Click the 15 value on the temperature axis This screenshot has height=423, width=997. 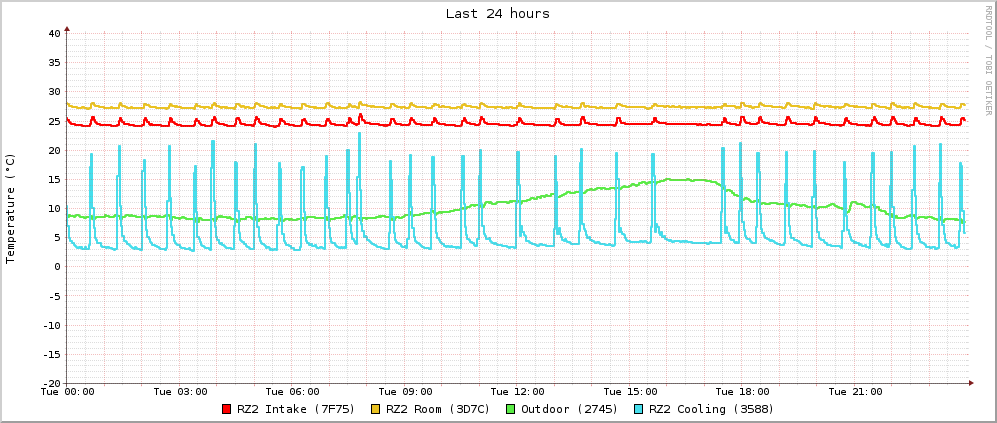54,179
